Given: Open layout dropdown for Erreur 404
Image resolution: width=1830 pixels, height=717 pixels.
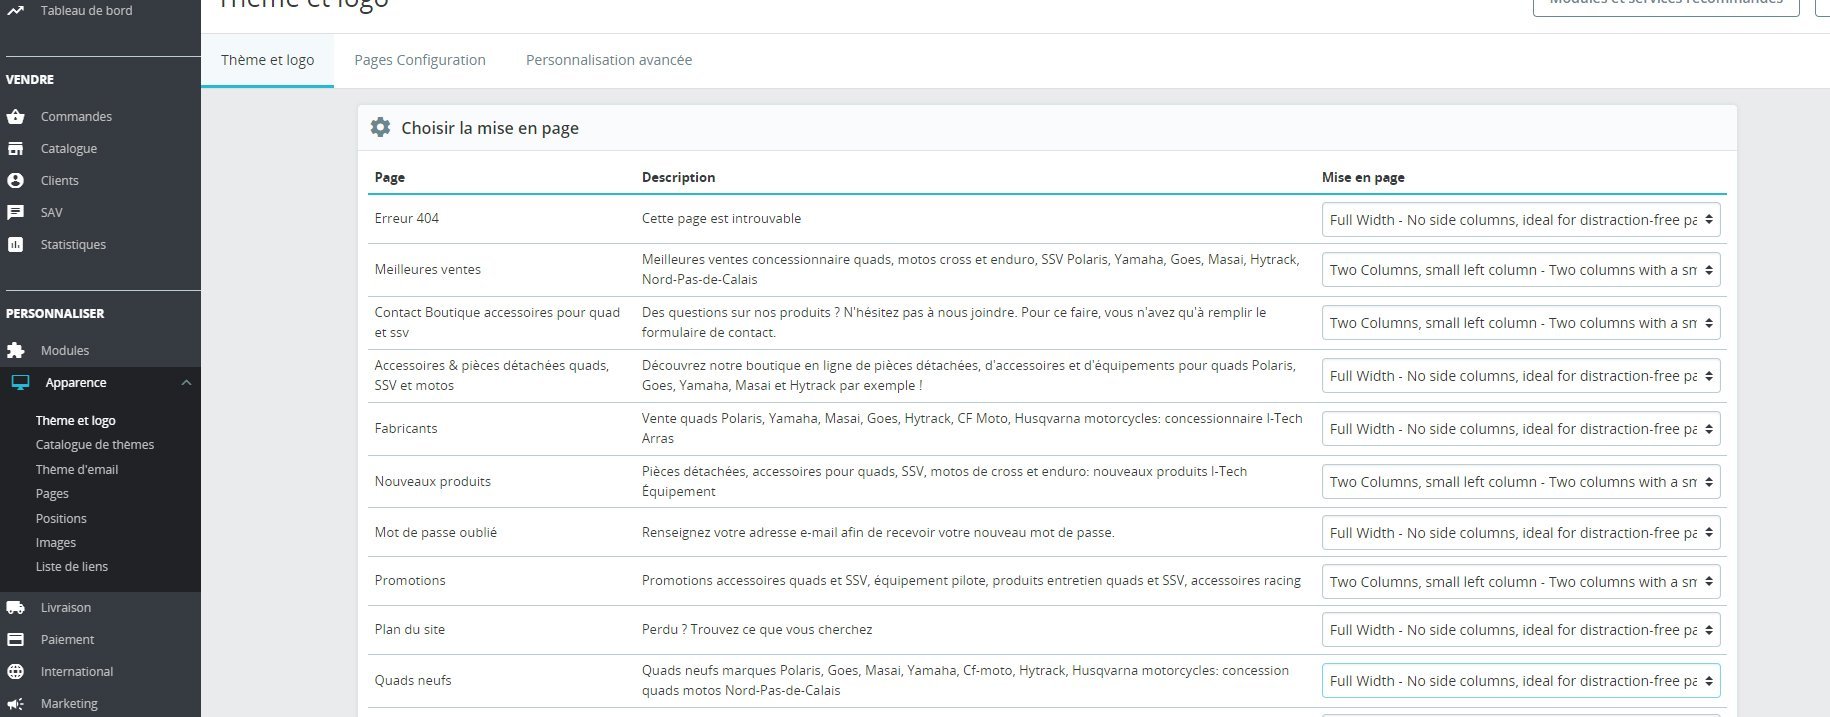Looking at the screenshot, I should 1521,220.
